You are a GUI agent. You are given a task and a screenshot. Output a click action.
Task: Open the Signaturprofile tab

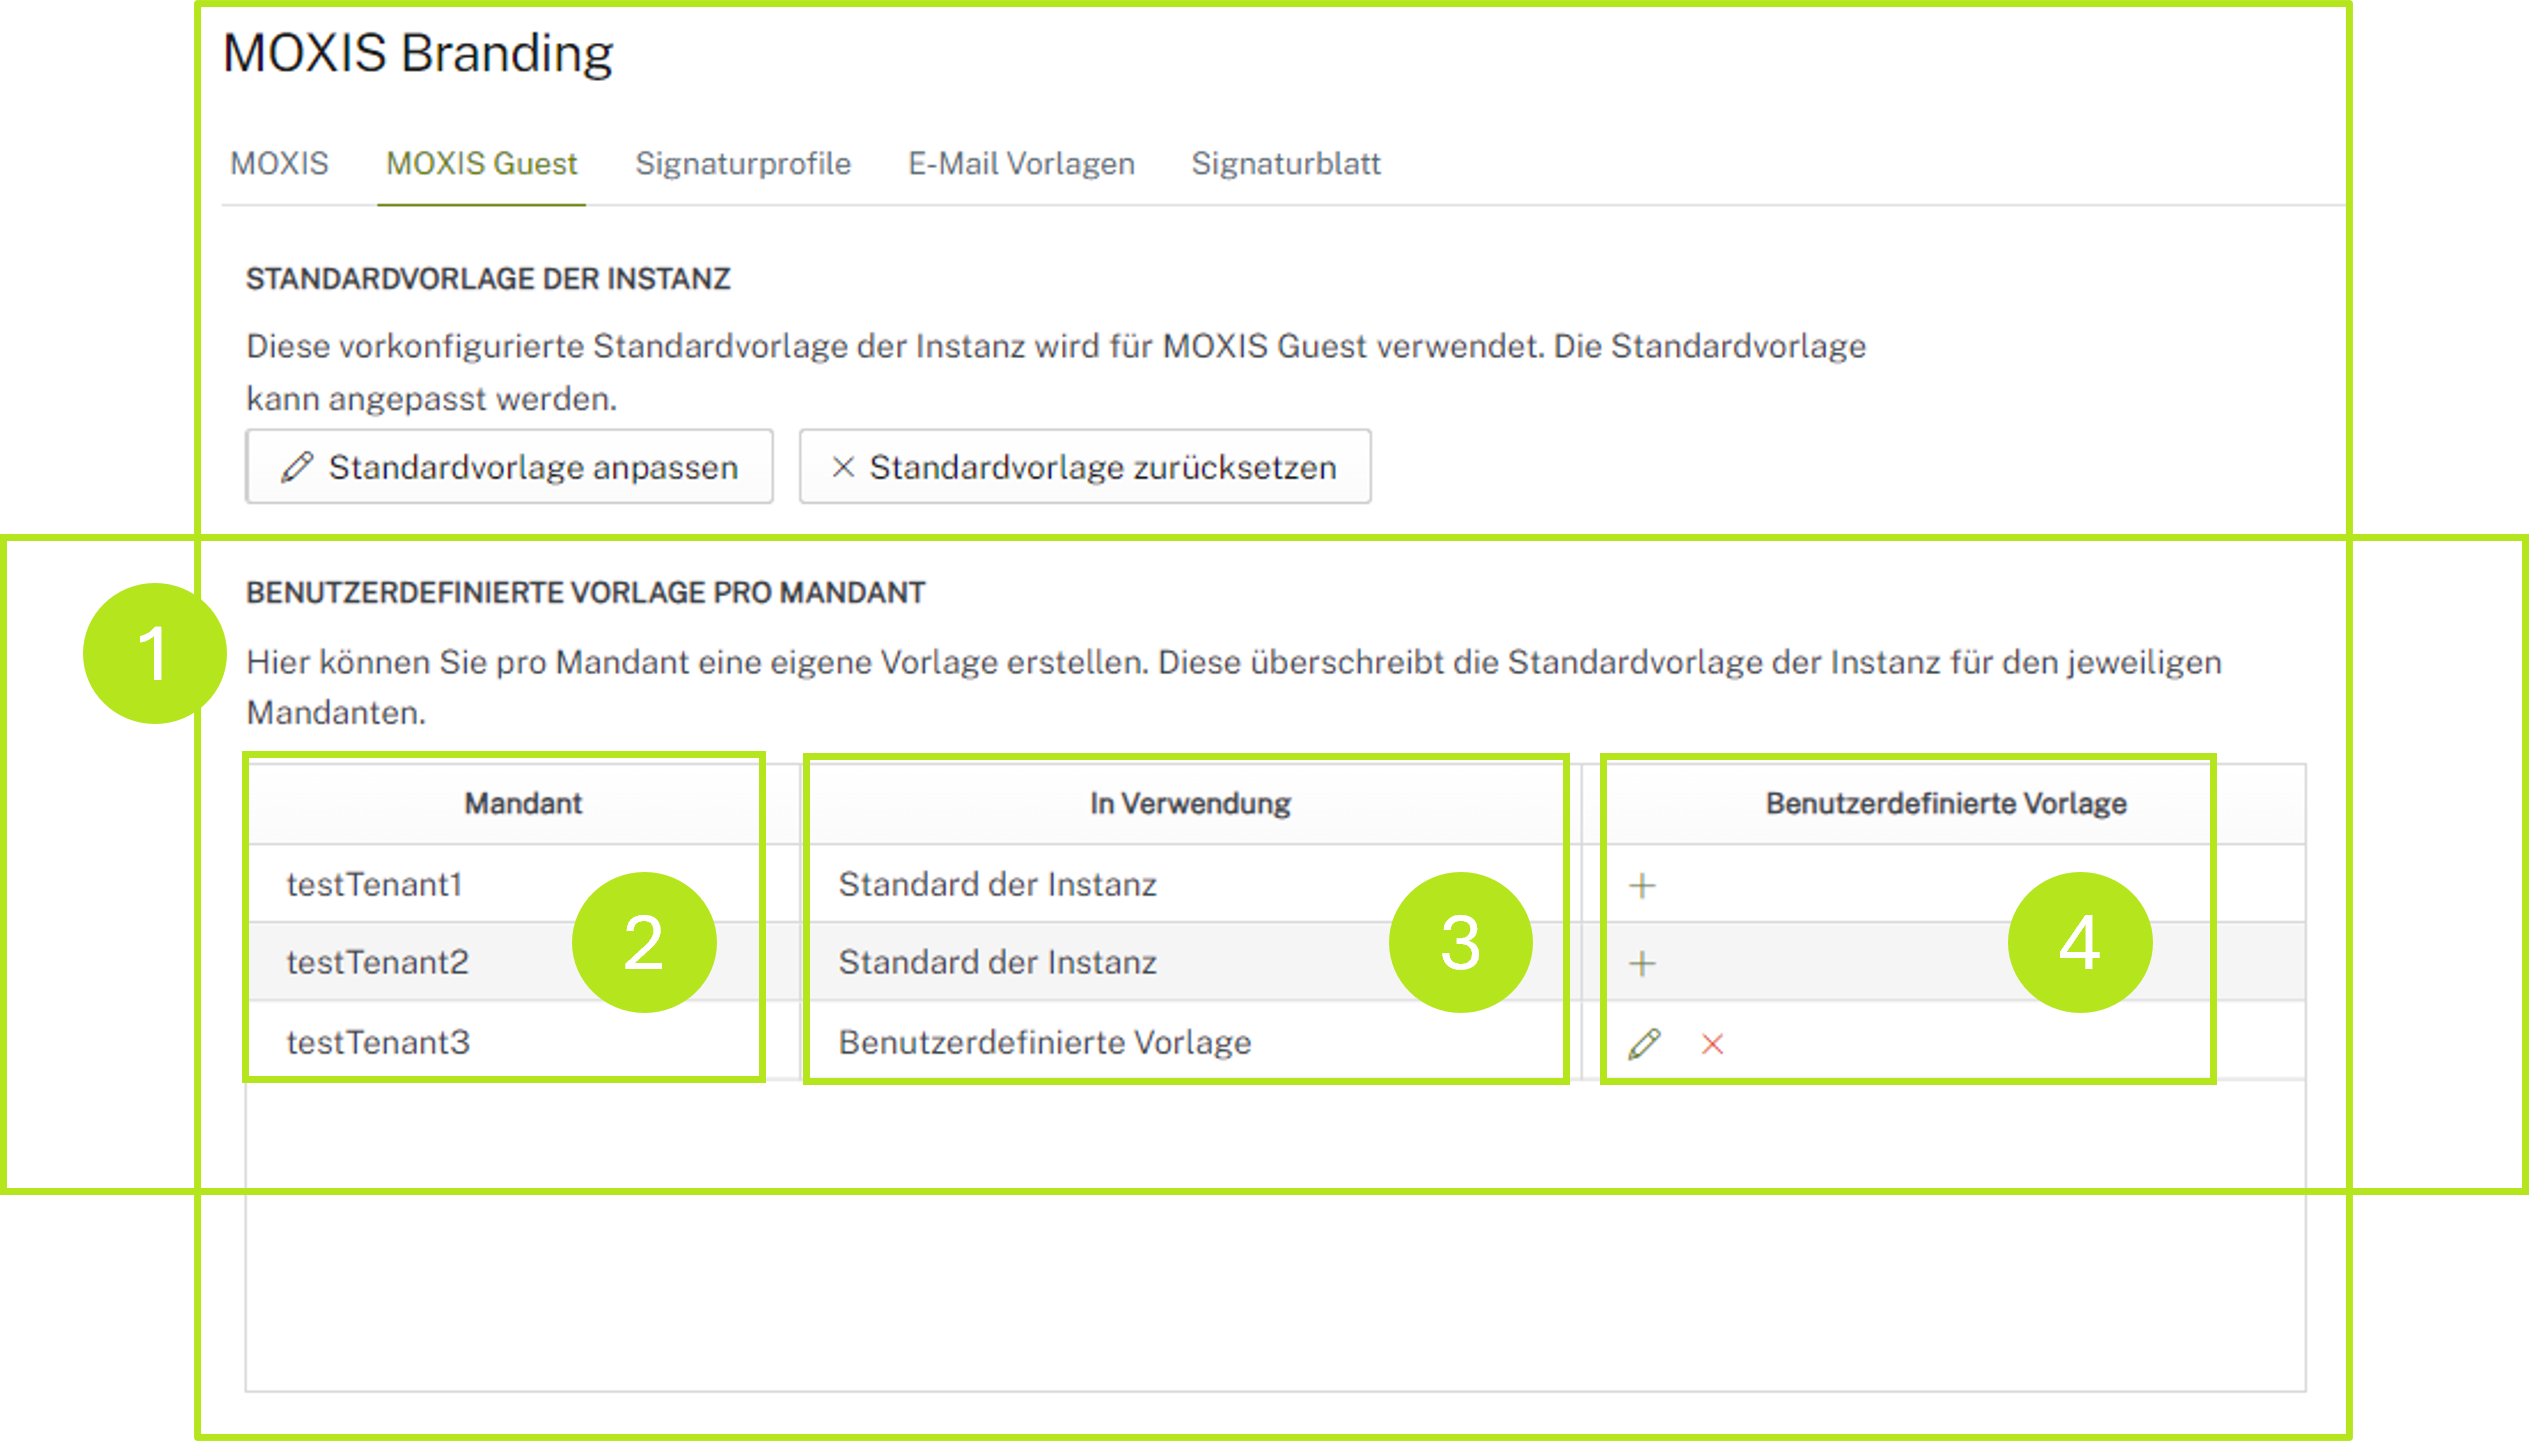(743, 163)
